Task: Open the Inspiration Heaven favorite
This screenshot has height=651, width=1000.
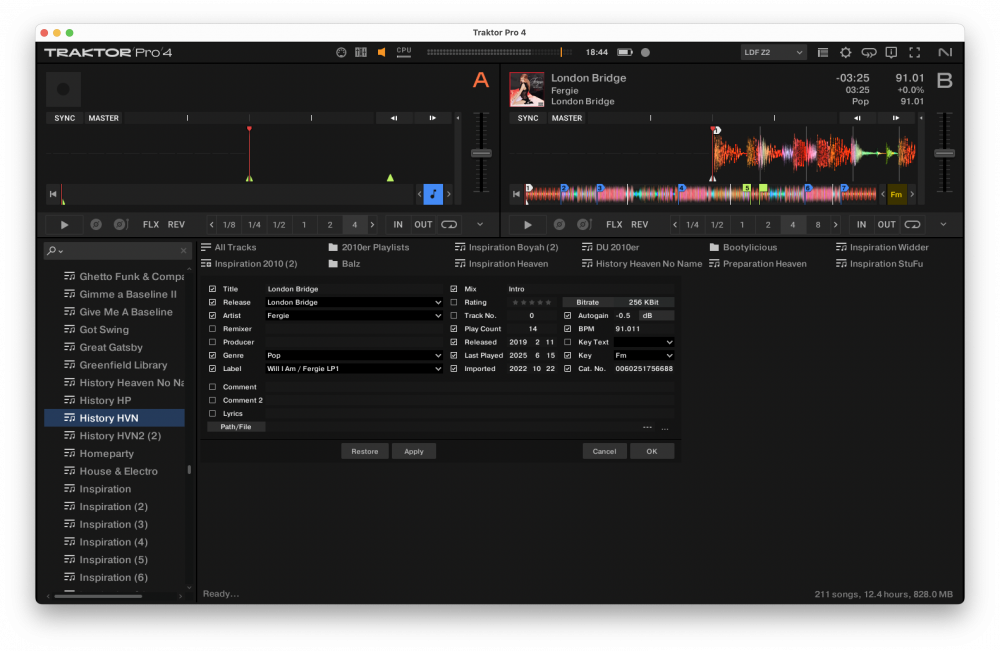Action: (501, 264)
